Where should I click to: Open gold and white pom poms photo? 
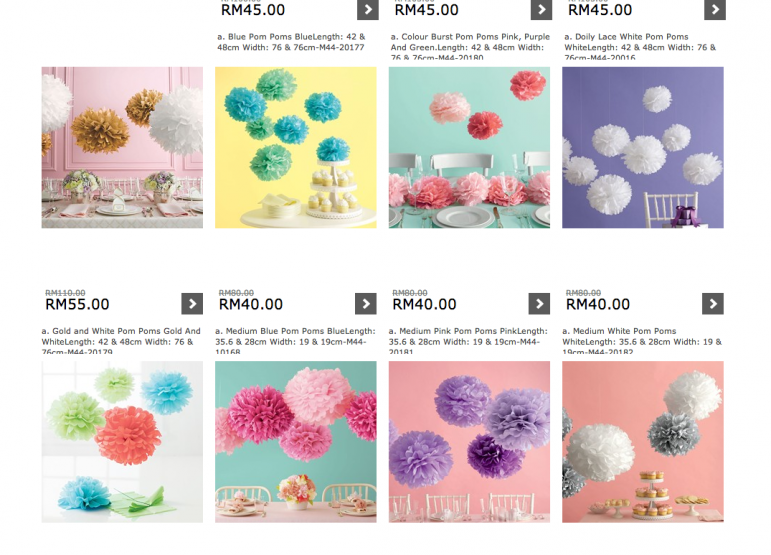pyautogui.click(x=122, y=147)
